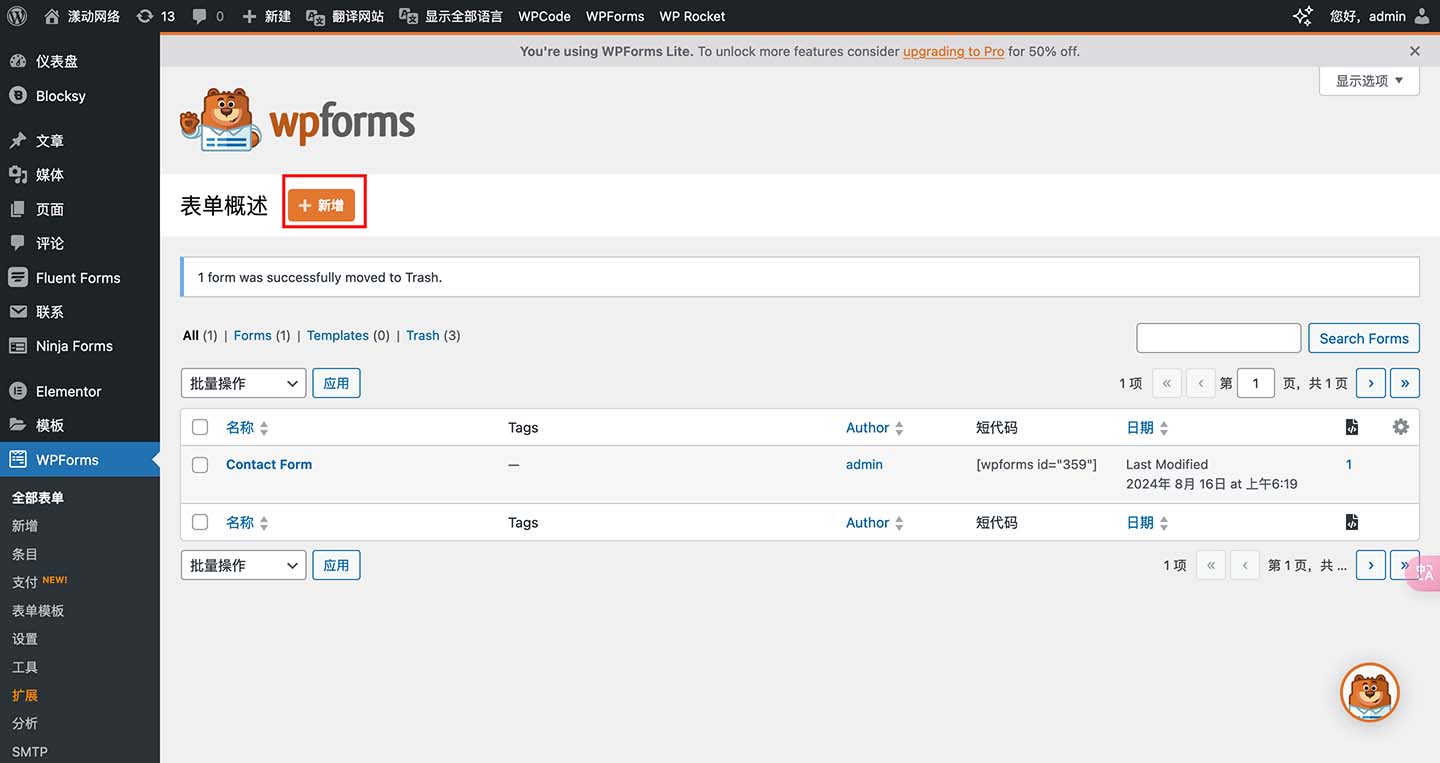The width and height of the screenshot is (1440, 763).
Task: Open 设置 submenu under WPForms
Action: pos(25,638)
